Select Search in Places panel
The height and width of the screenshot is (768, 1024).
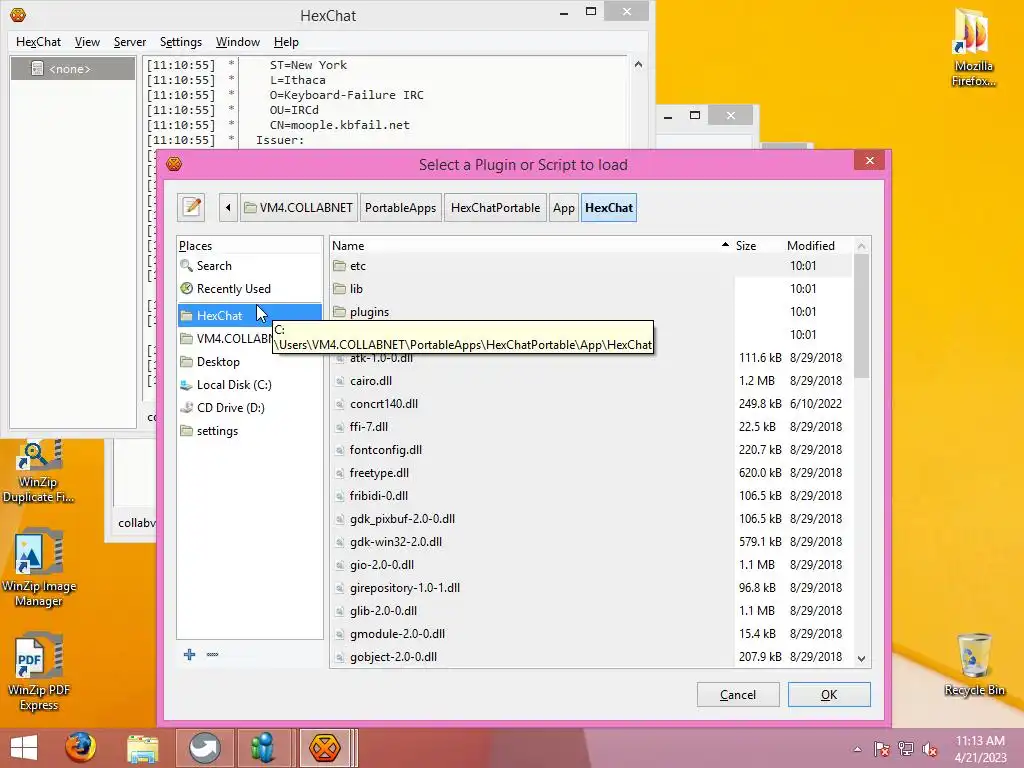(x=249, y=266)
